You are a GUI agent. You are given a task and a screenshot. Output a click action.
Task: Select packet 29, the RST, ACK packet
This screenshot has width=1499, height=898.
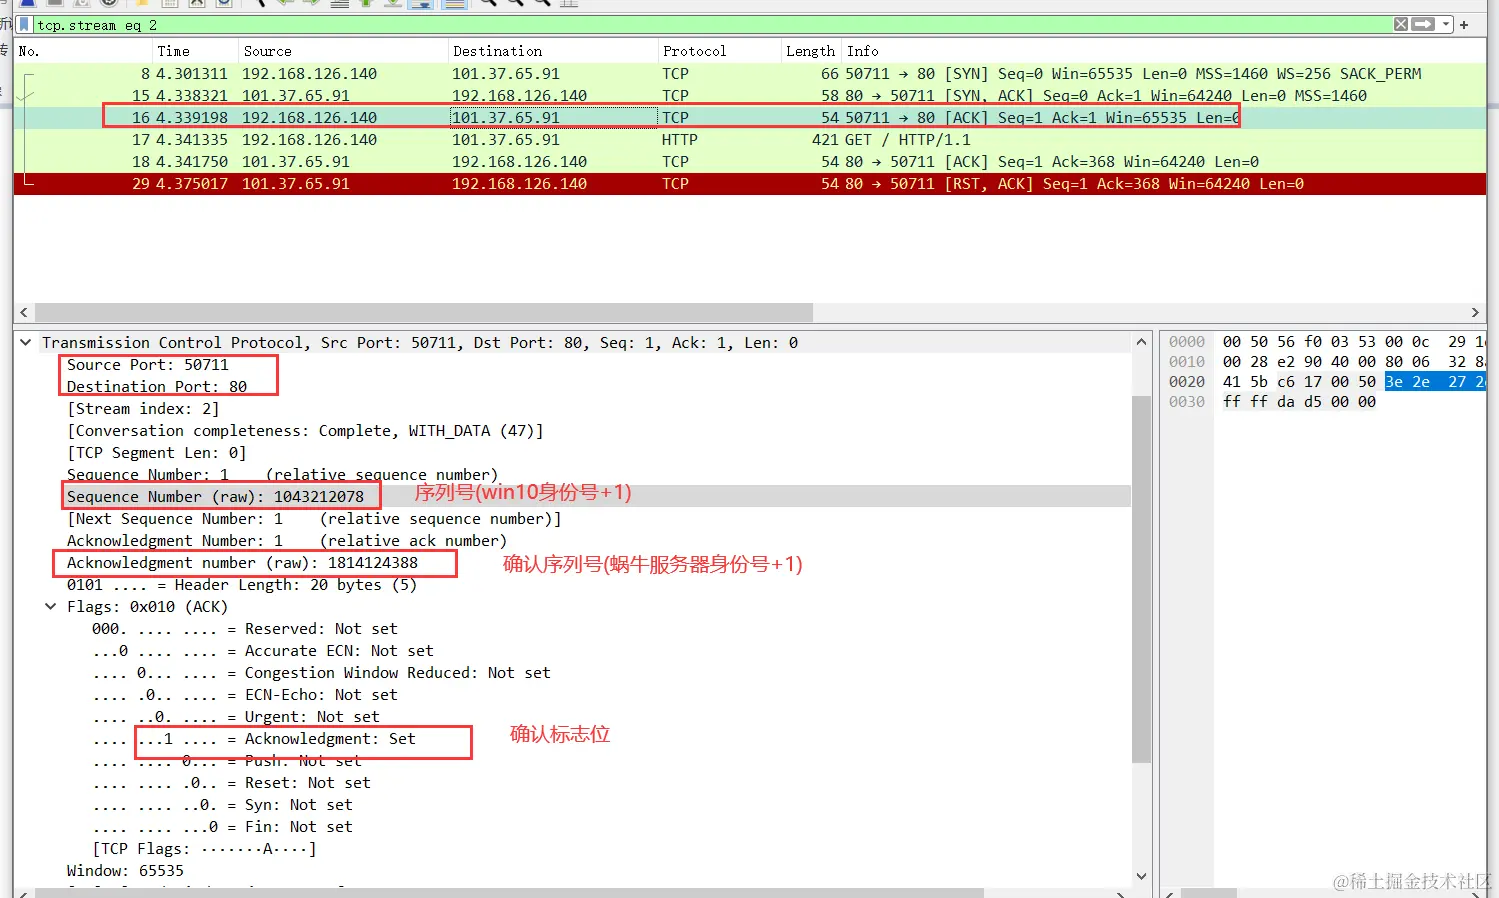click(750, 184)
